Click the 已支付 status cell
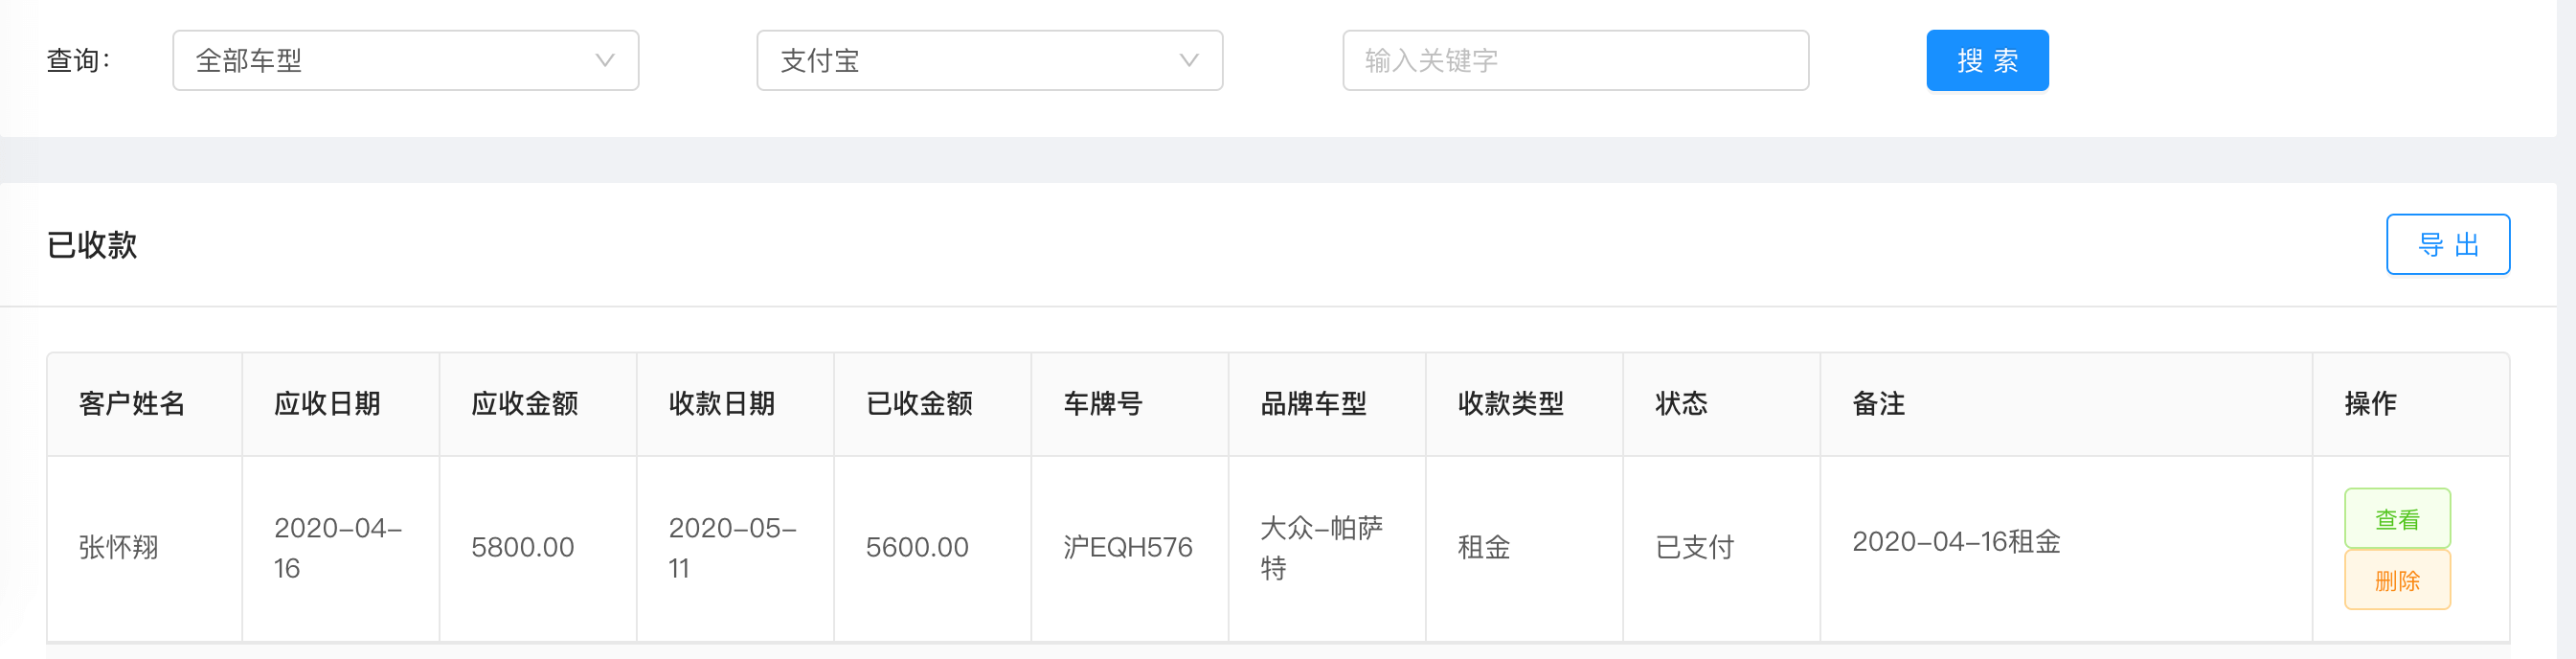This screenshot has height=659, width=2576. pos(1694,547)
